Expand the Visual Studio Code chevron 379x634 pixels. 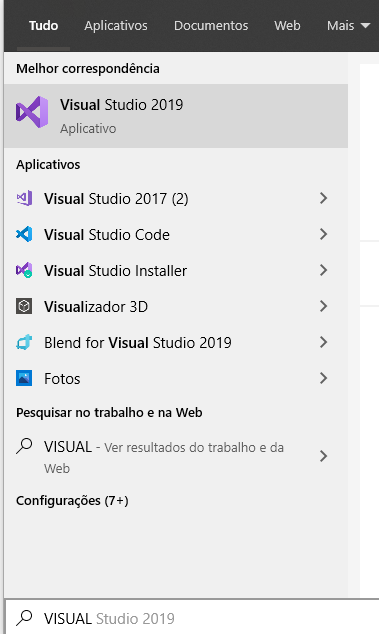[323, 234]
